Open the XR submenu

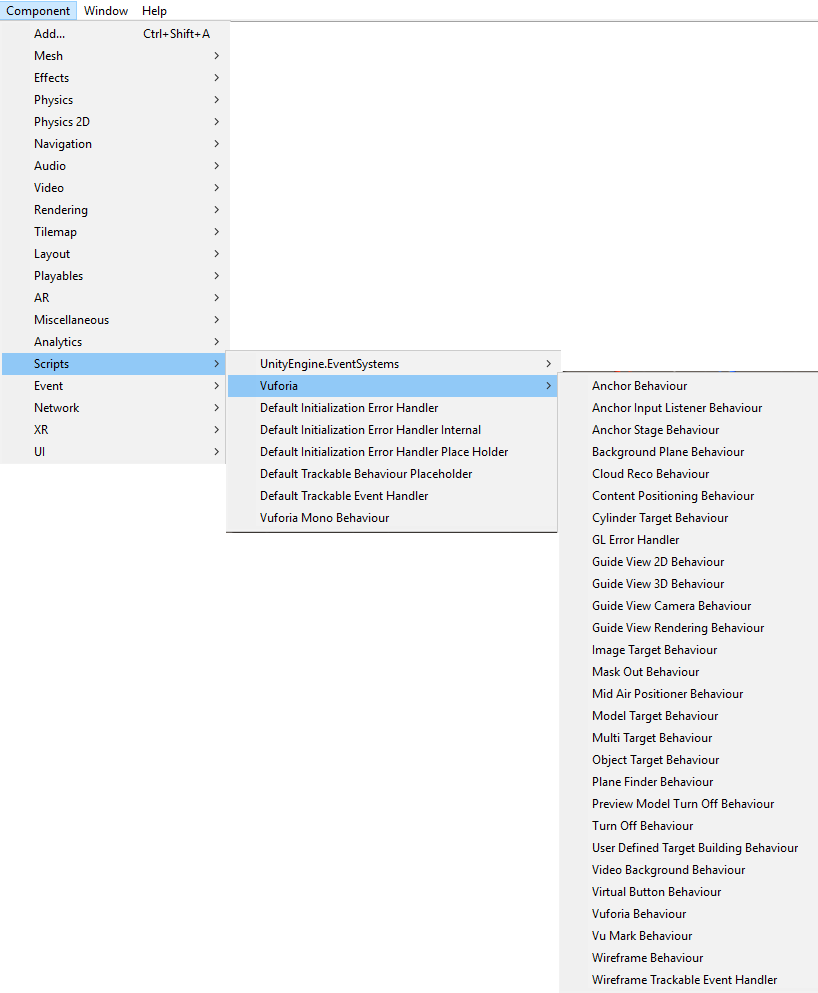[x=114, y=430]
